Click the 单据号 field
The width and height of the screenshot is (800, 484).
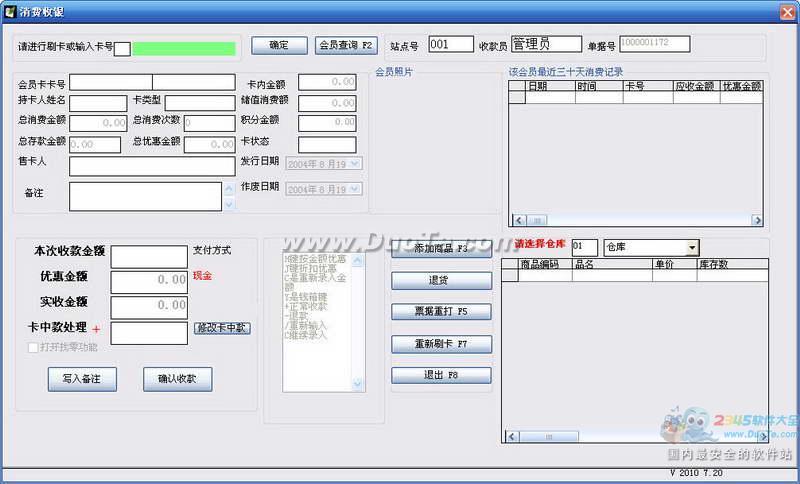click(655, 44)
